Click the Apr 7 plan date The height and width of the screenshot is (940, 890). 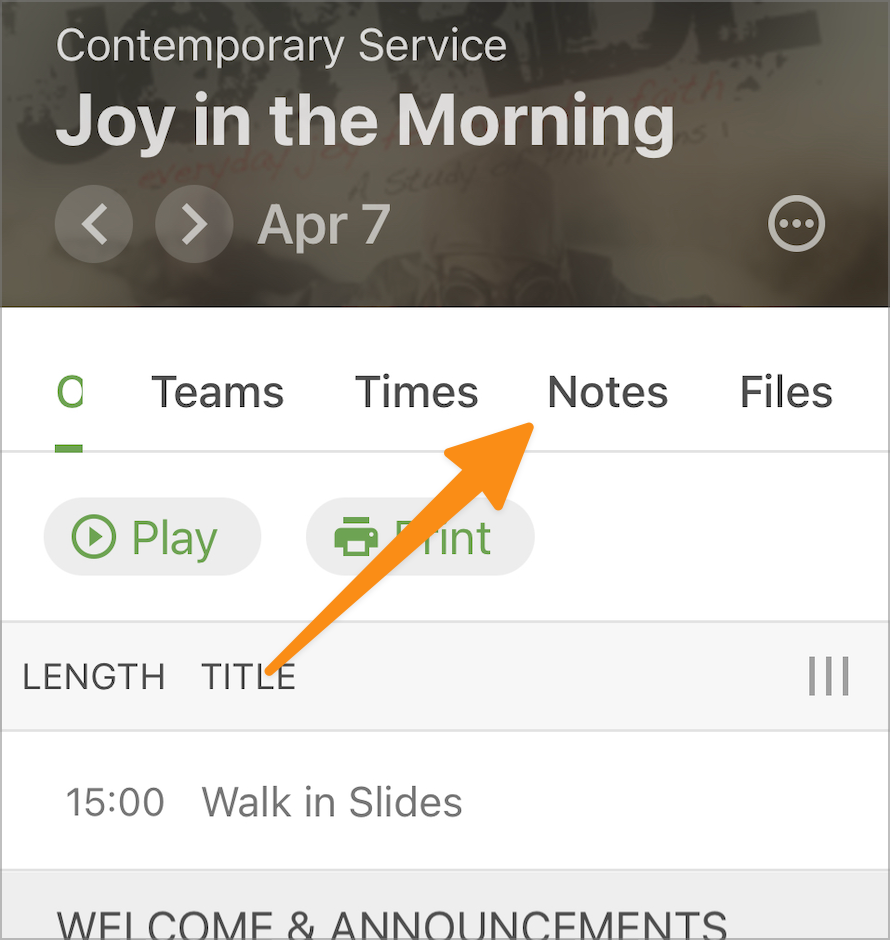click(x=324, y=225)
